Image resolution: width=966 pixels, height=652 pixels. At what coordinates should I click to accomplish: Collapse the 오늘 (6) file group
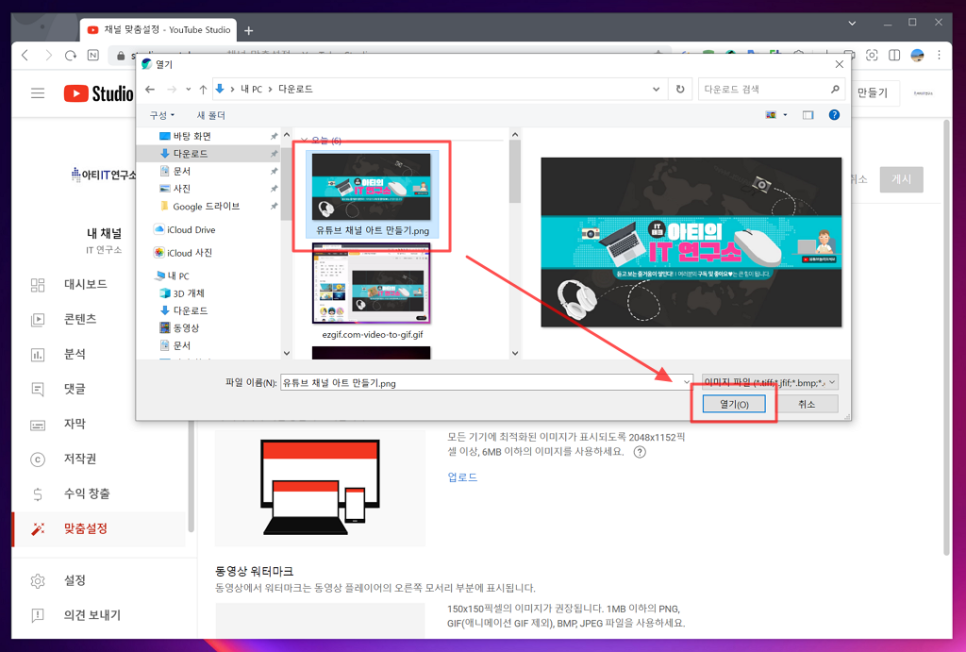(304, 141)
